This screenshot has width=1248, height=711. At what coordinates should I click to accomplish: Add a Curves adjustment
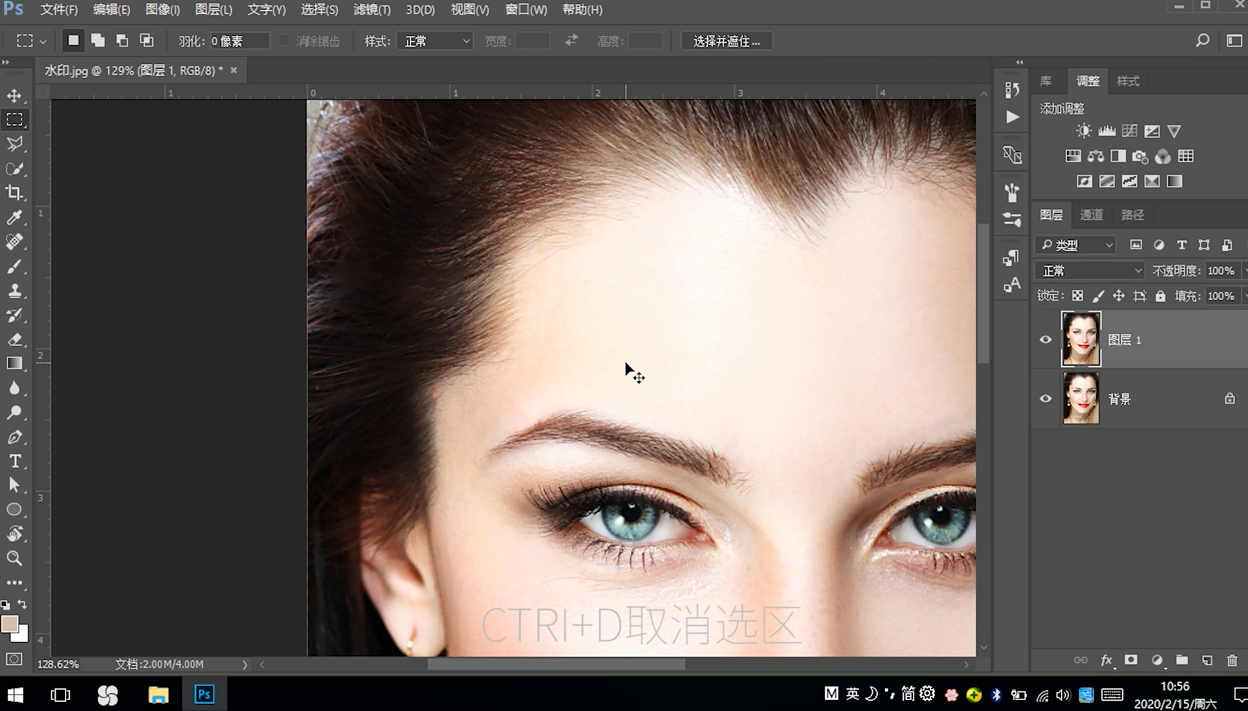[x=1129, y=131]
